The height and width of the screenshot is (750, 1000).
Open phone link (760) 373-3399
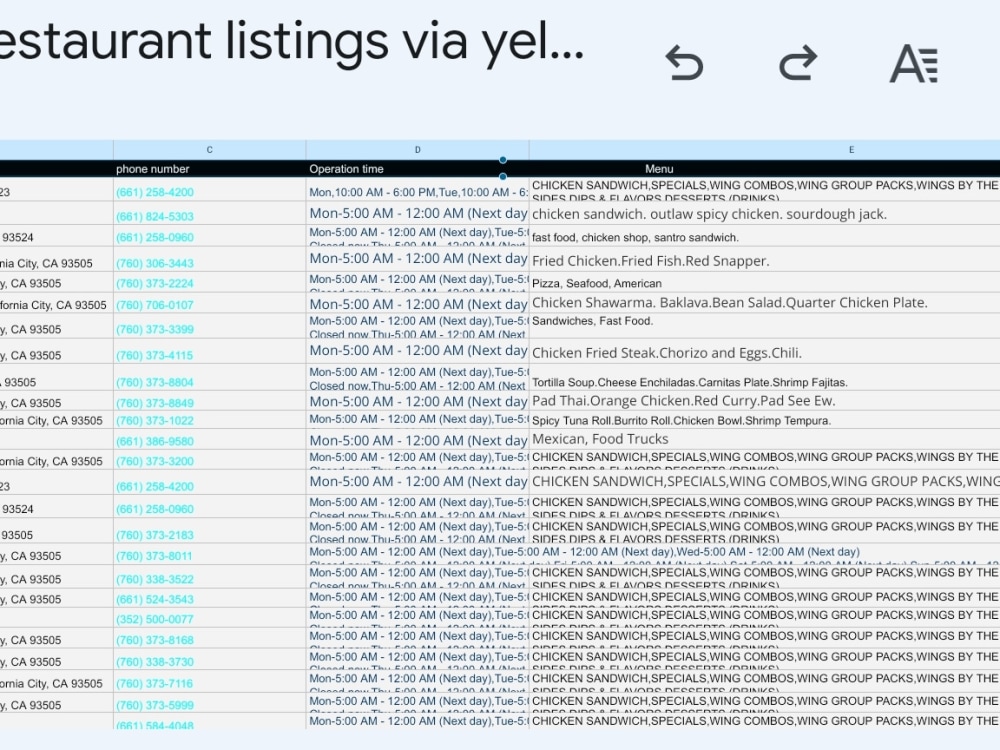[x=155, y=329]
